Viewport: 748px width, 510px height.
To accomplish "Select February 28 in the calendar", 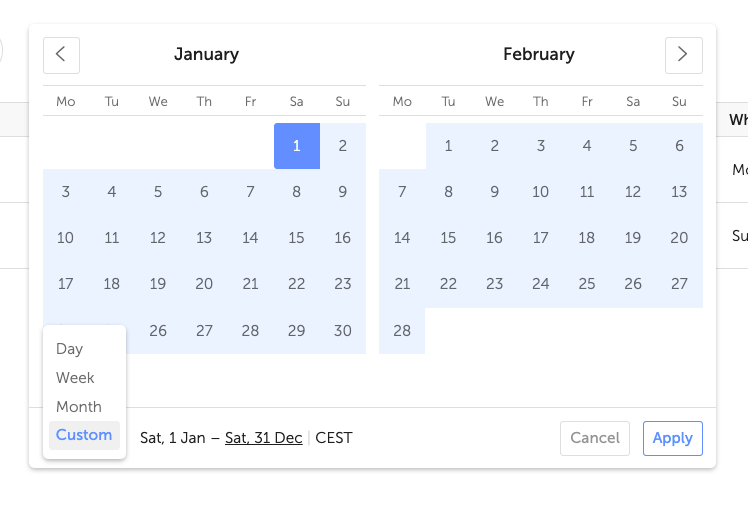I will coord(402,331).
